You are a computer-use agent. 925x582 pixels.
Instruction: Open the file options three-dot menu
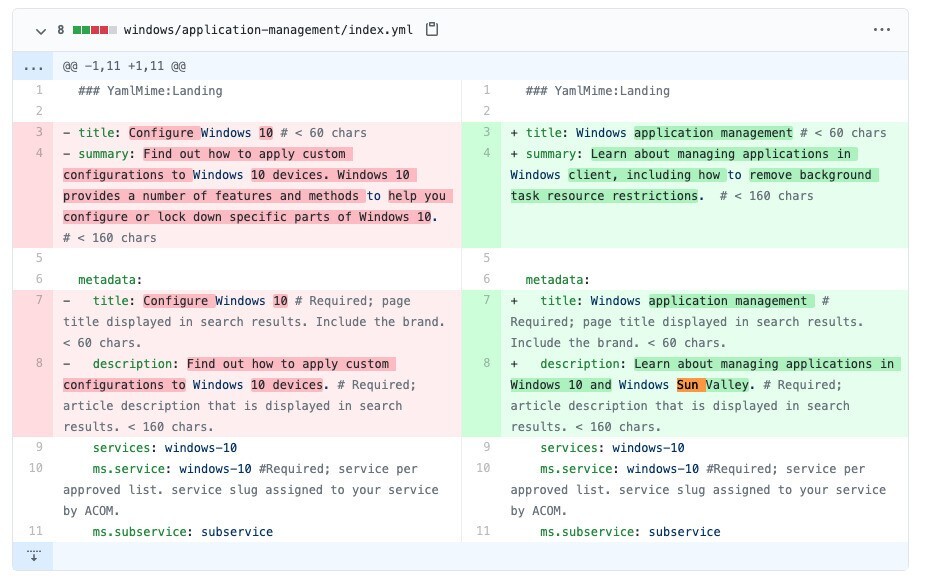(881, 30)
